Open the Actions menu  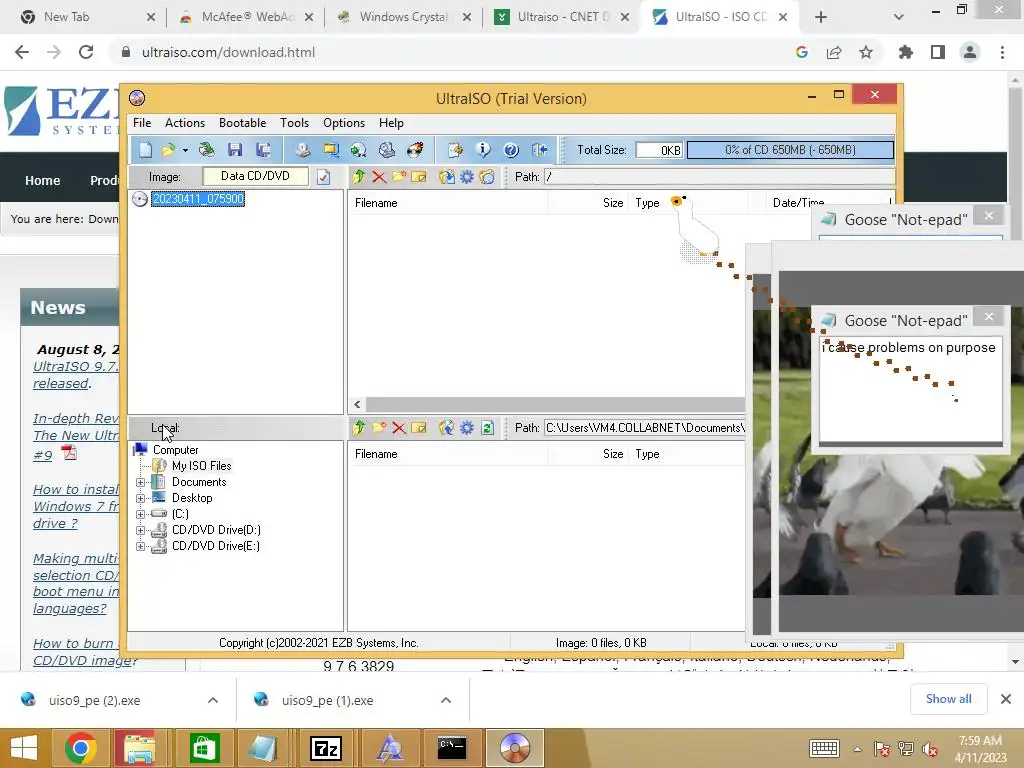(x=185, y=123)
